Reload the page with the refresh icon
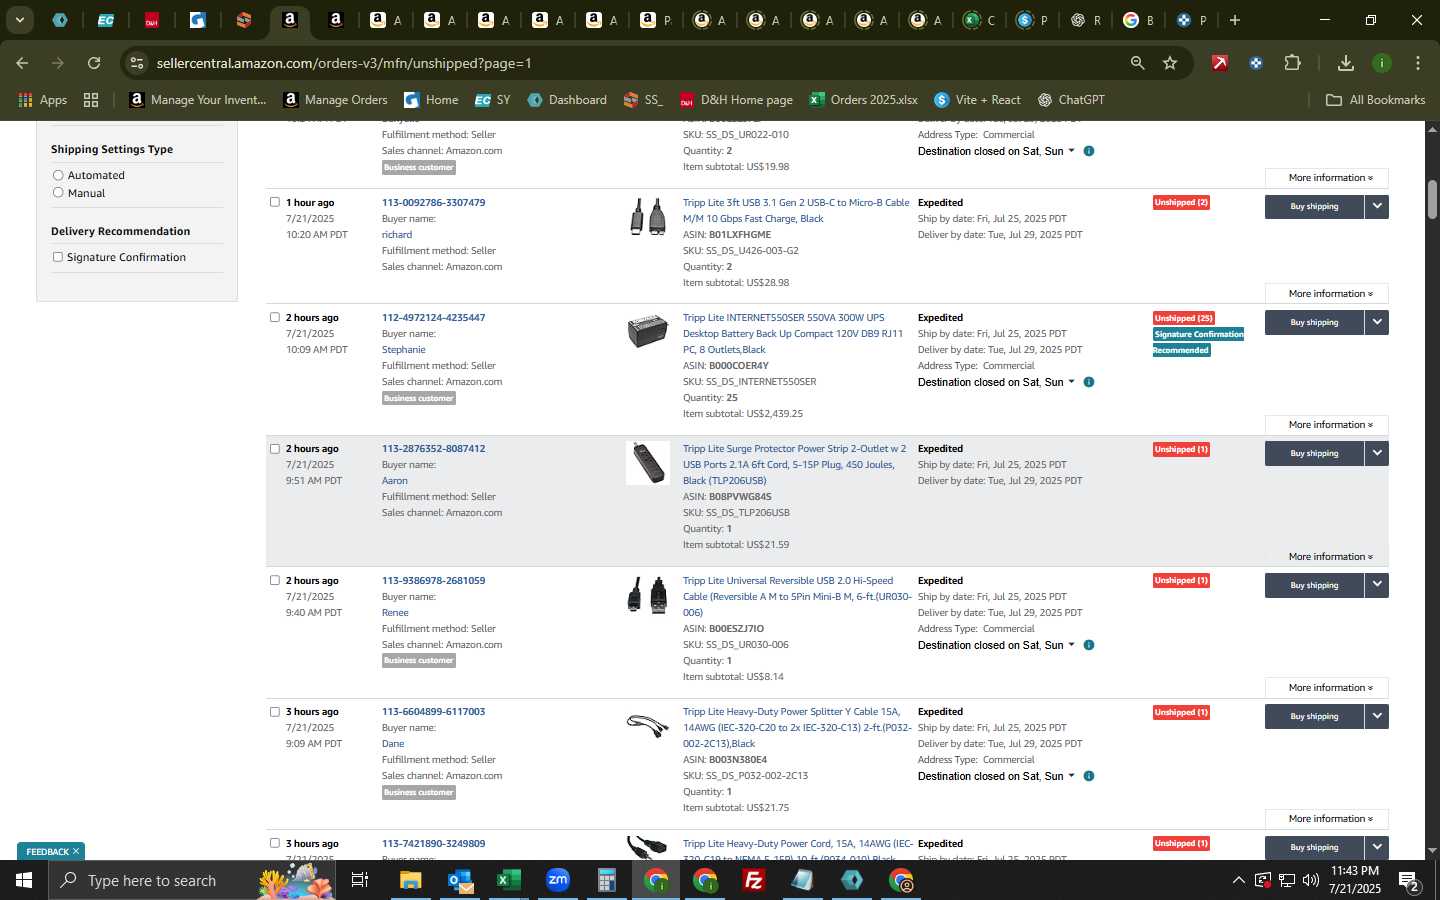This screenshot has height=900, width=1440. (x=94, y=63)
